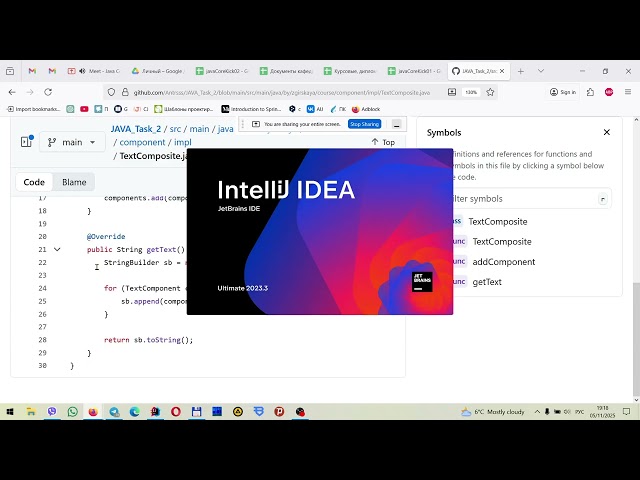The image size is (640, 480).
Task: Open Opera browser from taskbar
Action: point(176,411)
